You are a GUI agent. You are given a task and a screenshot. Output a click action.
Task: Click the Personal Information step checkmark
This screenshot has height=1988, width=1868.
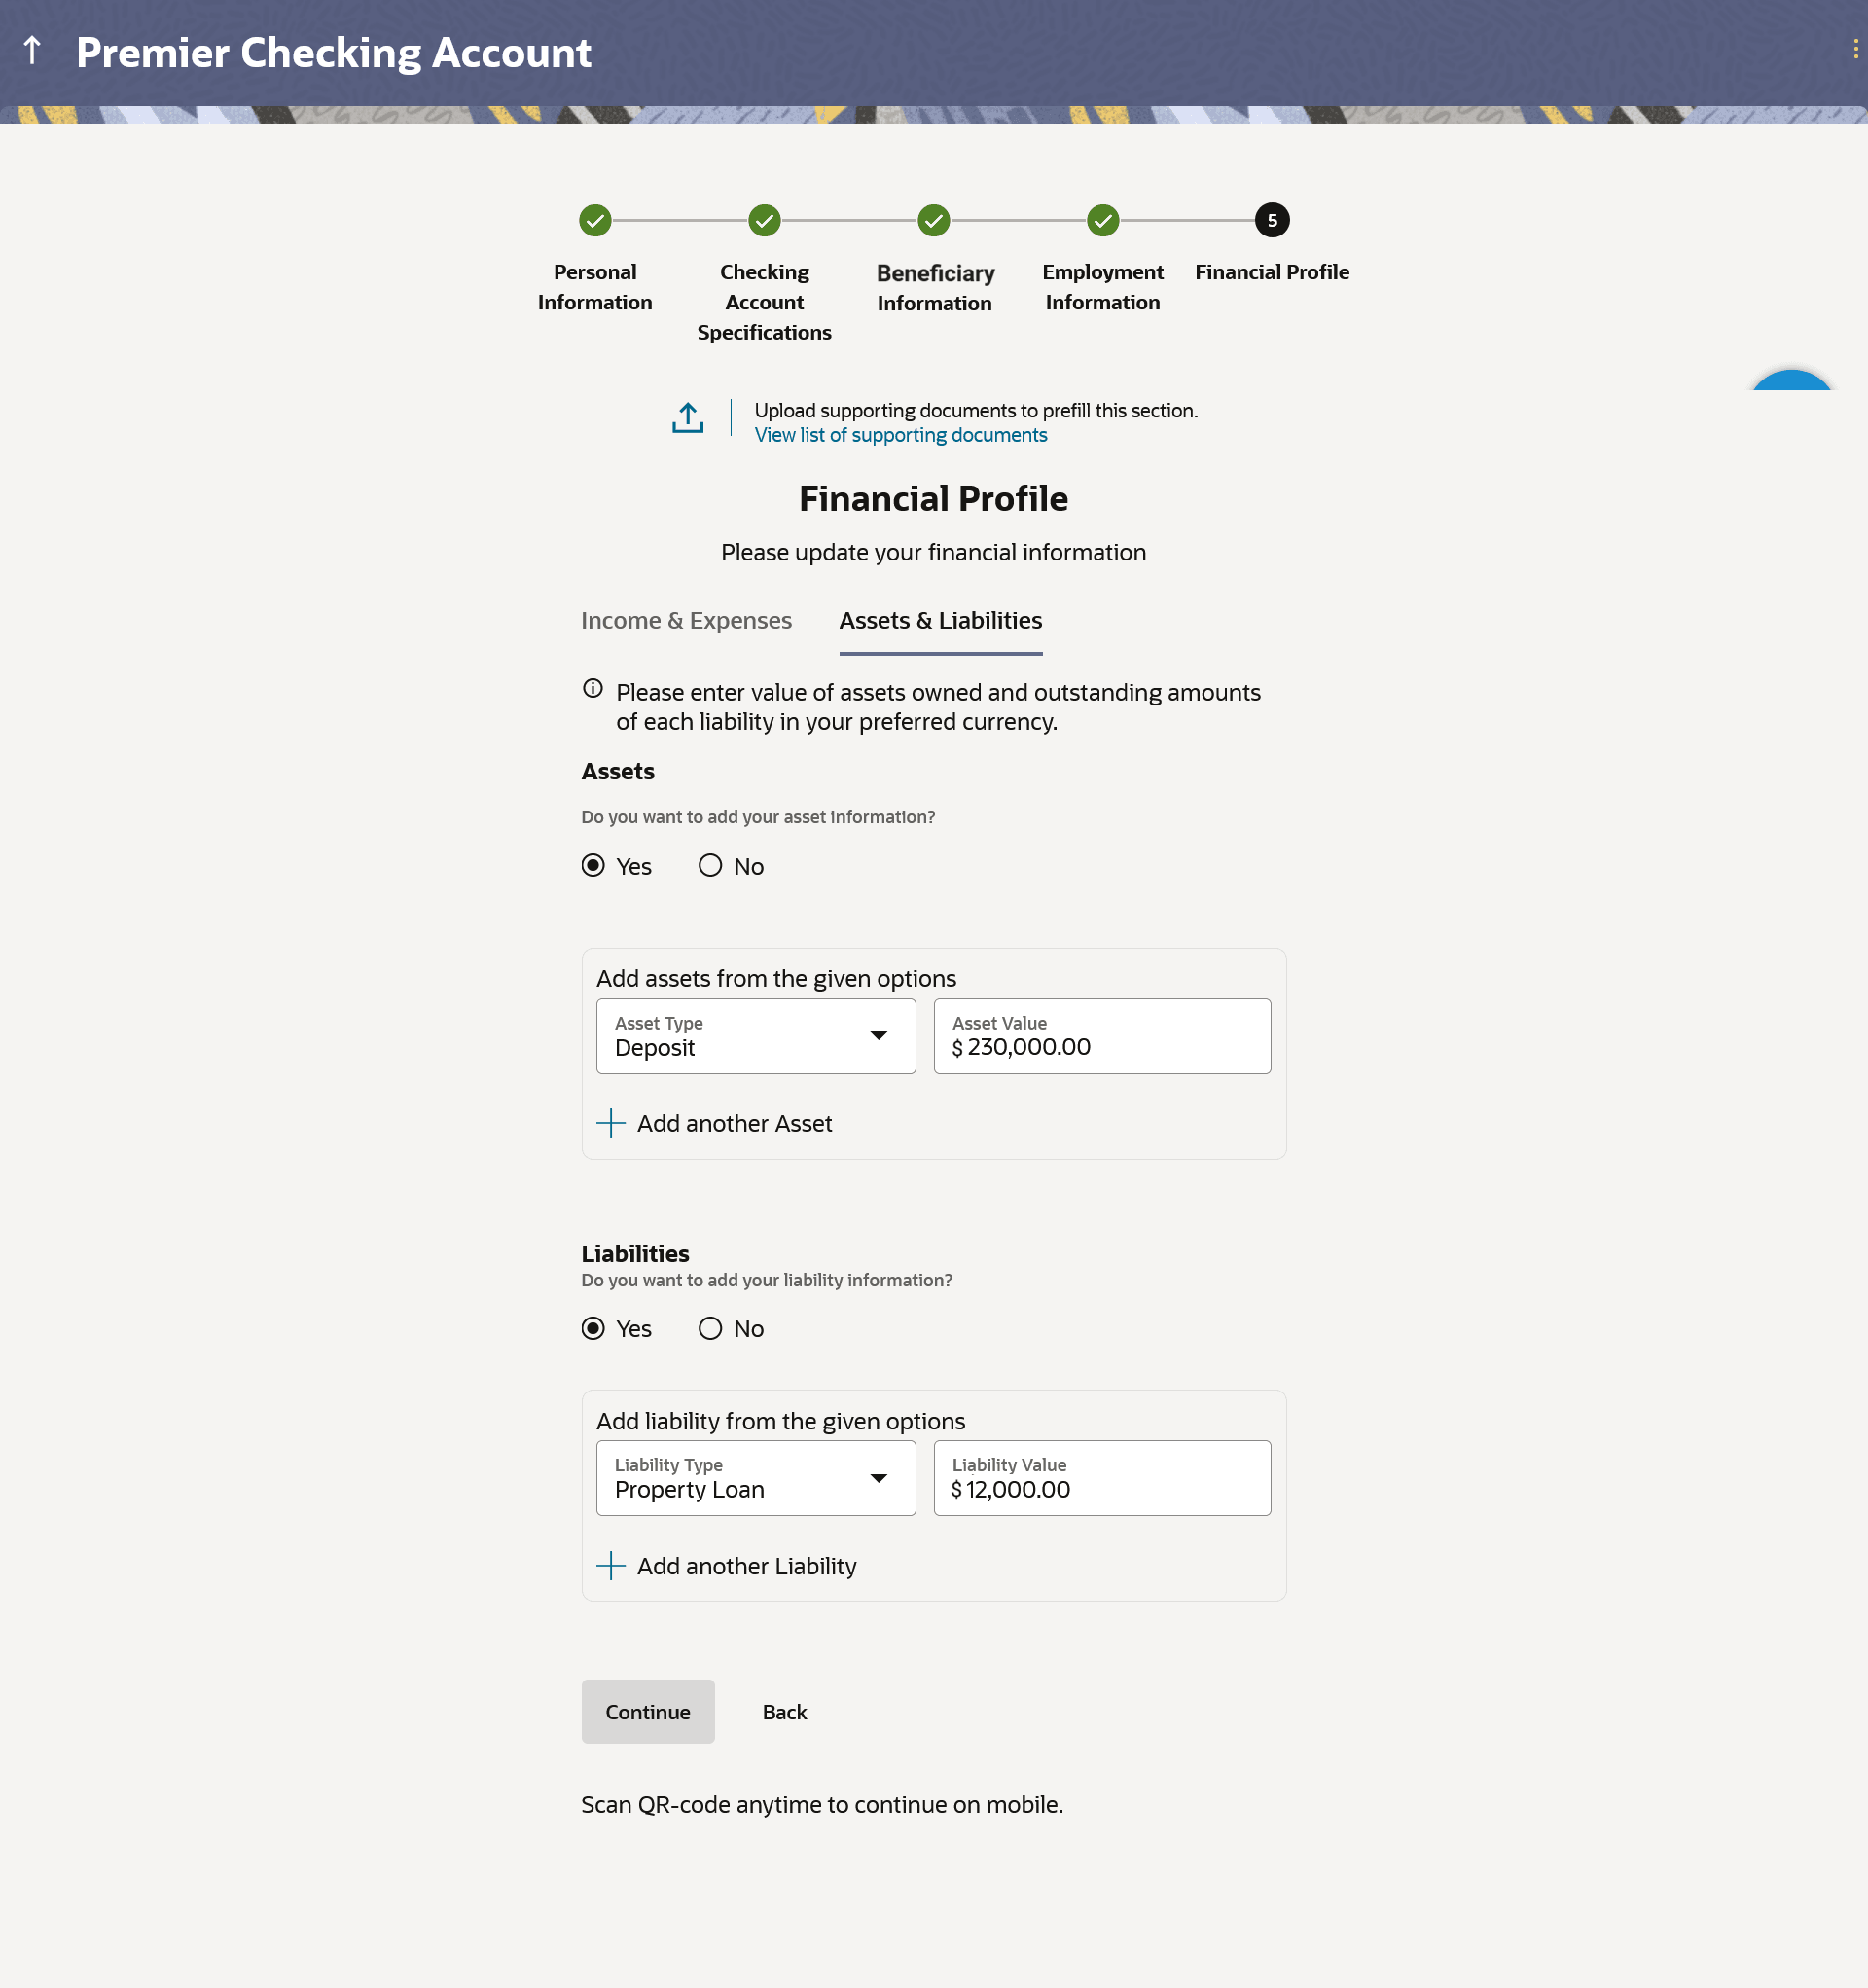(595, 220)
